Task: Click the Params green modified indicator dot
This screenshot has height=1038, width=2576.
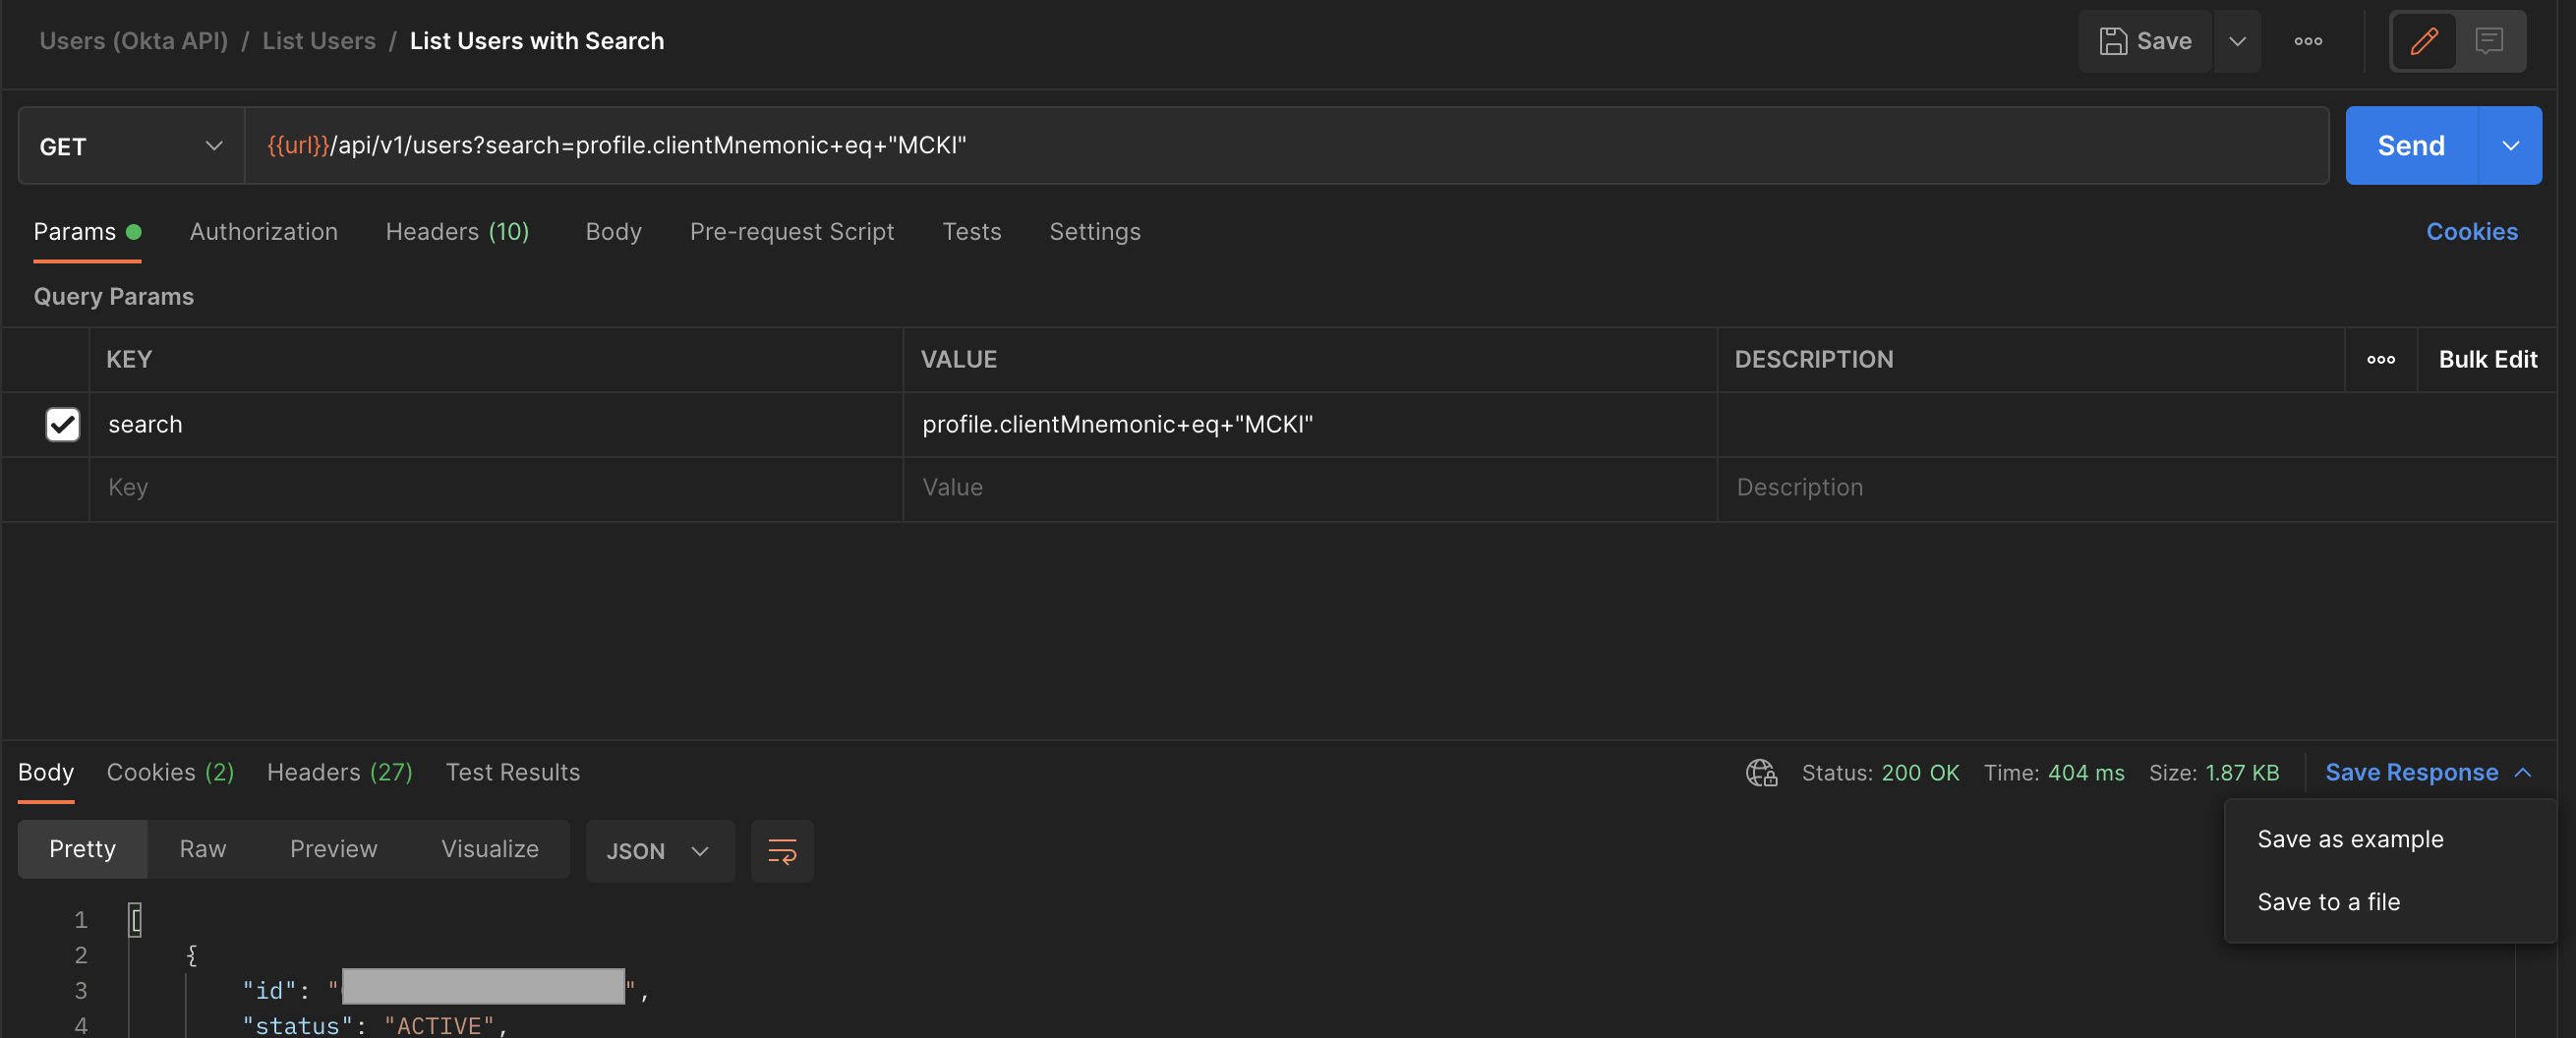Action: [x=136, y=231]
